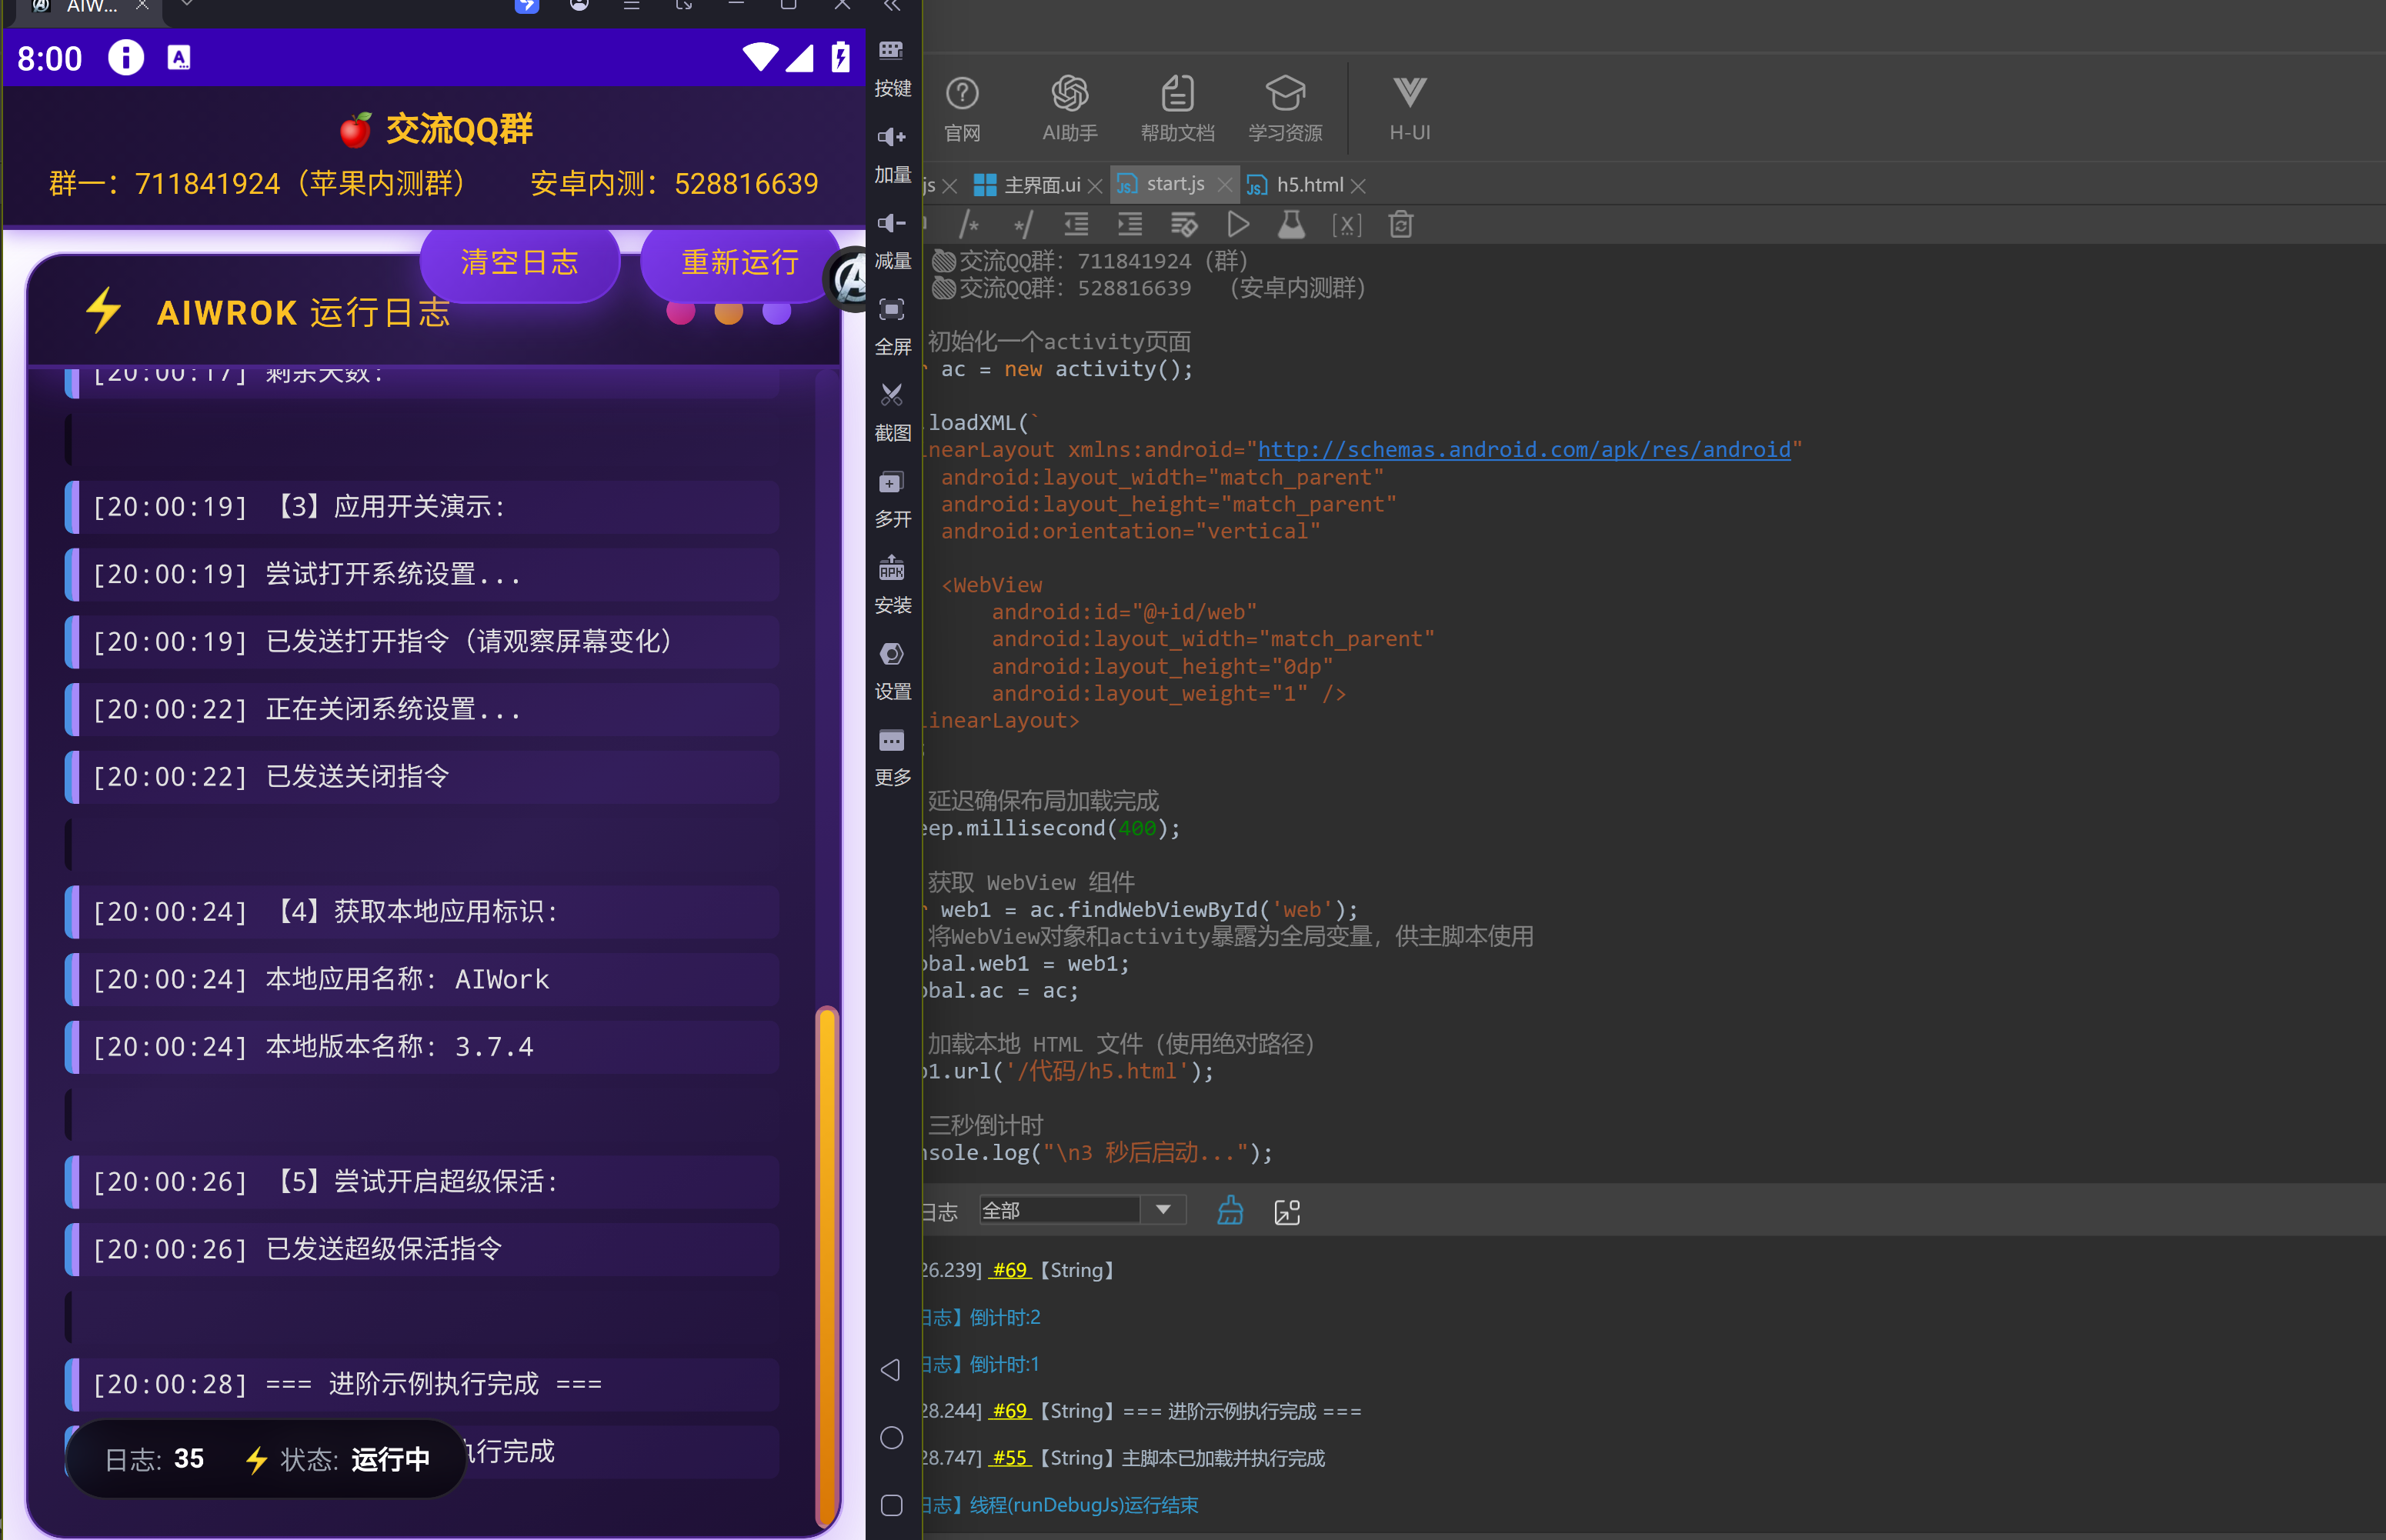This screenshot has height=1540, width=2386.
Task: Click the #55 log source link
Action: pos(1010,1458)
